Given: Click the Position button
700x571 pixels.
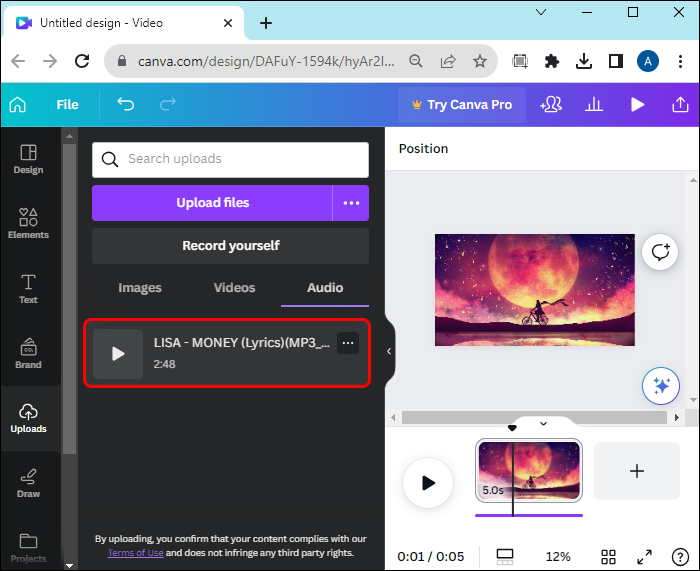Looking at the screenshot, I should tap(423, 149).
